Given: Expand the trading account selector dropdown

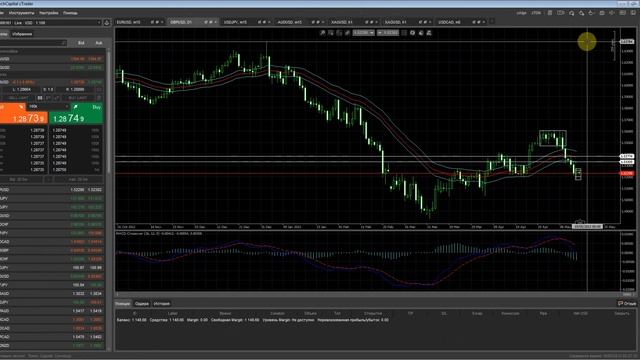Looking at the screenshot, I should click(x=50, y=23).
